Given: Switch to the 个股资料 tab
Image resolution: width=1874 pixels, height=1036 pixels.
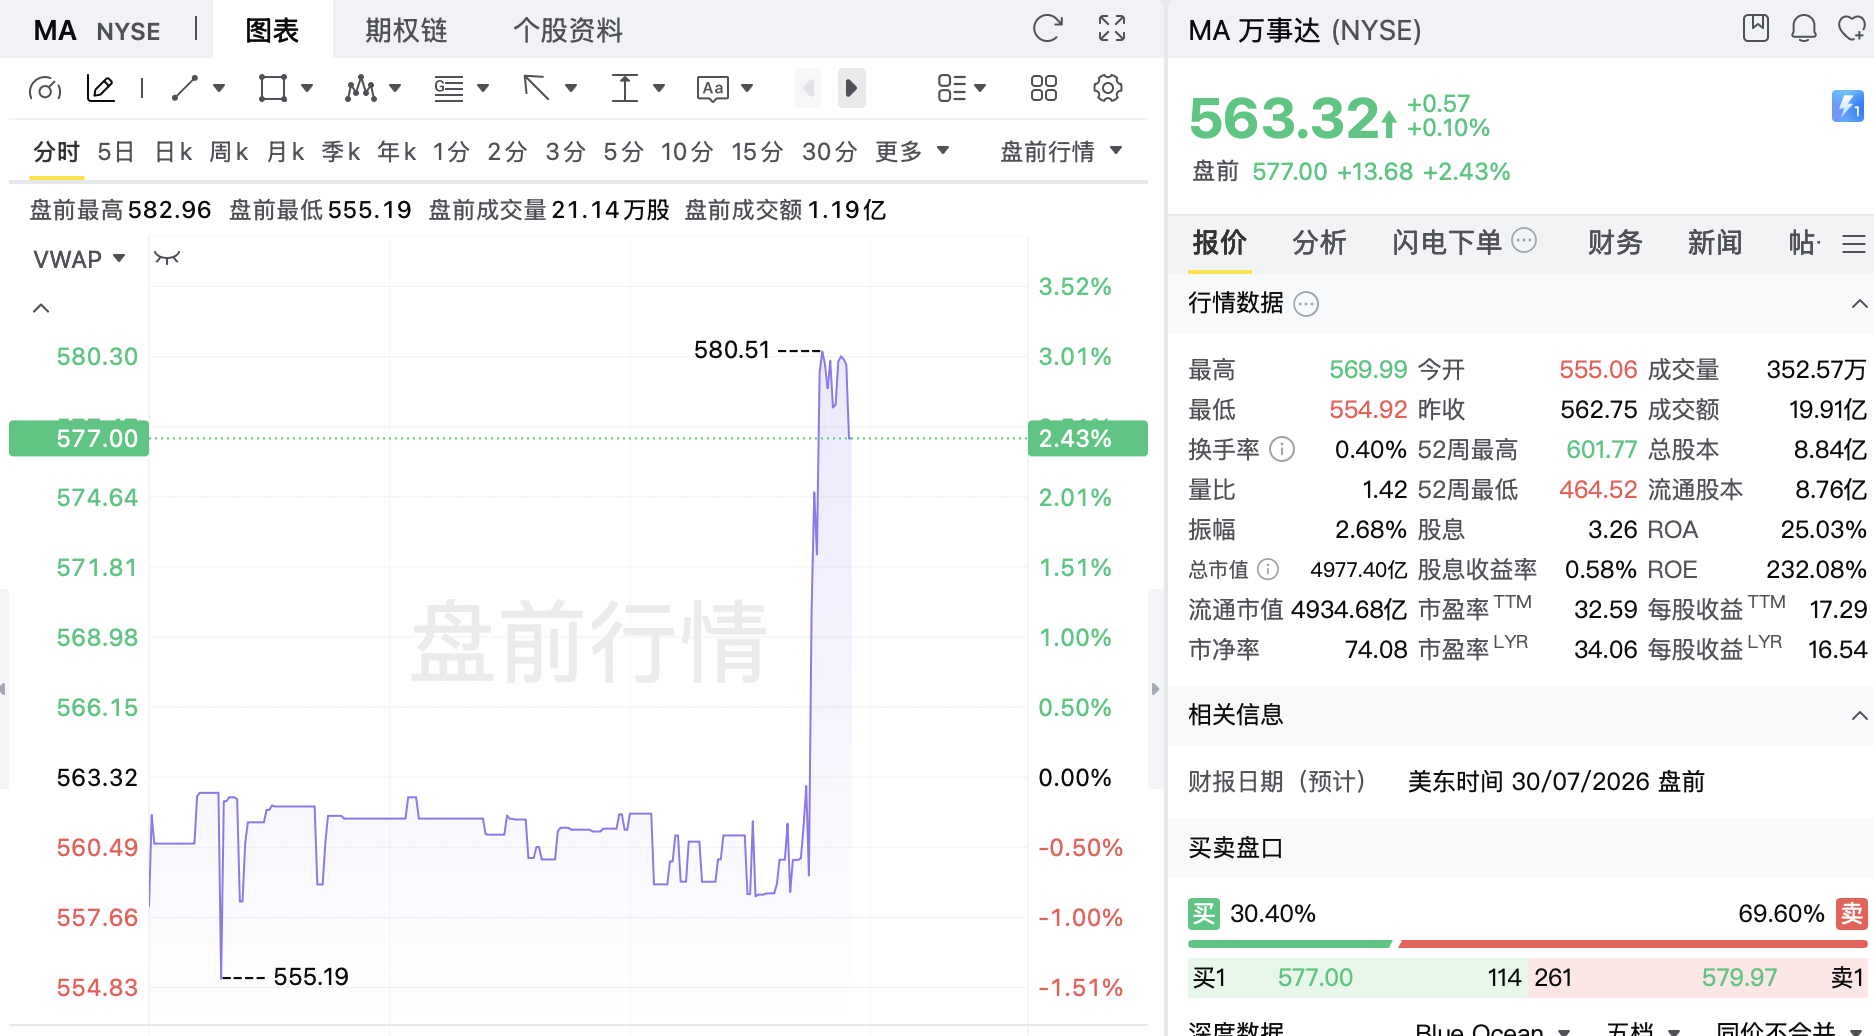Looking at the screenshot, I should pos(568,30).
